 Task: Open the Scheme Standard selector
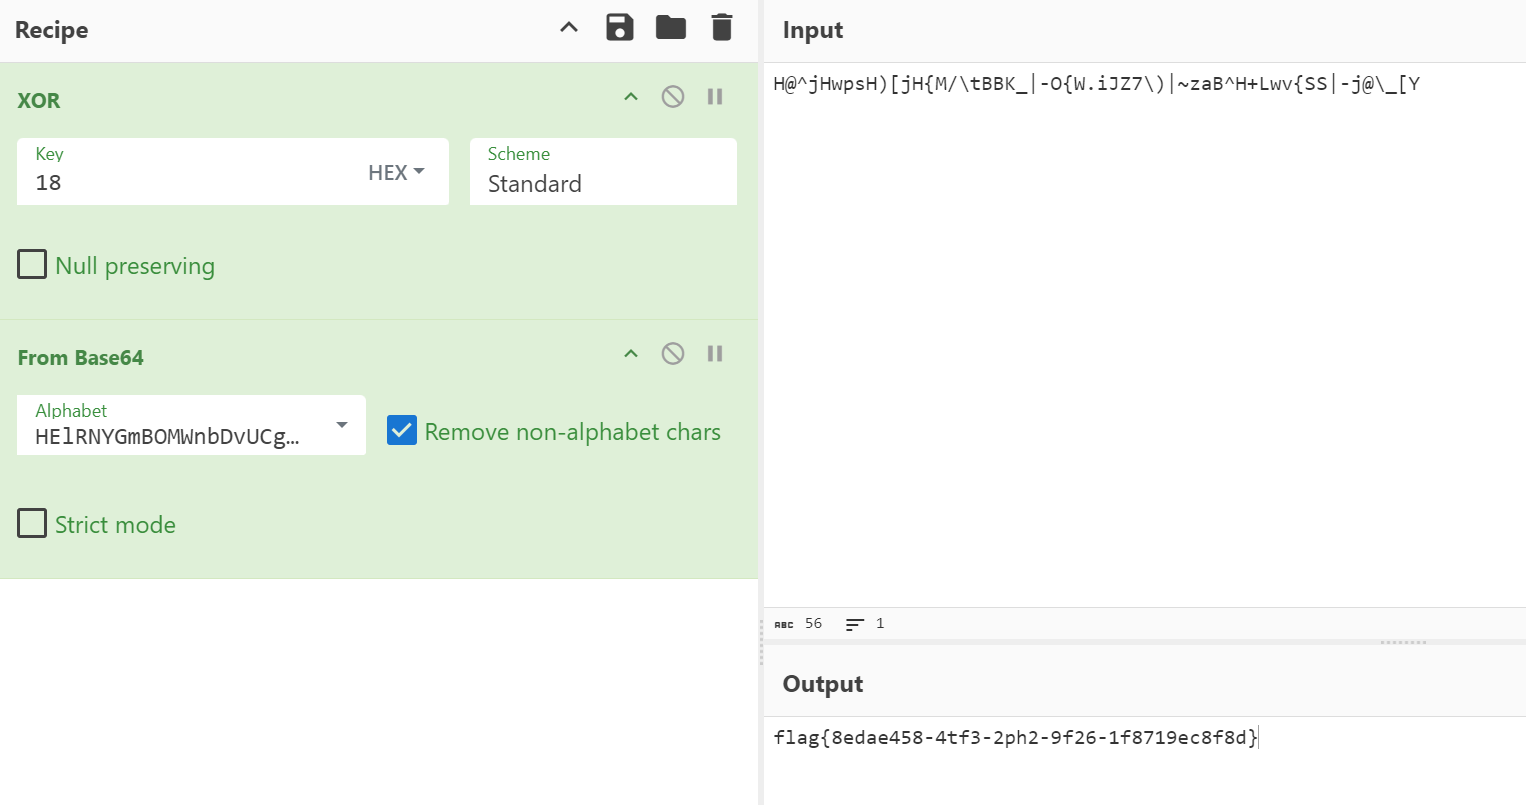603,183
